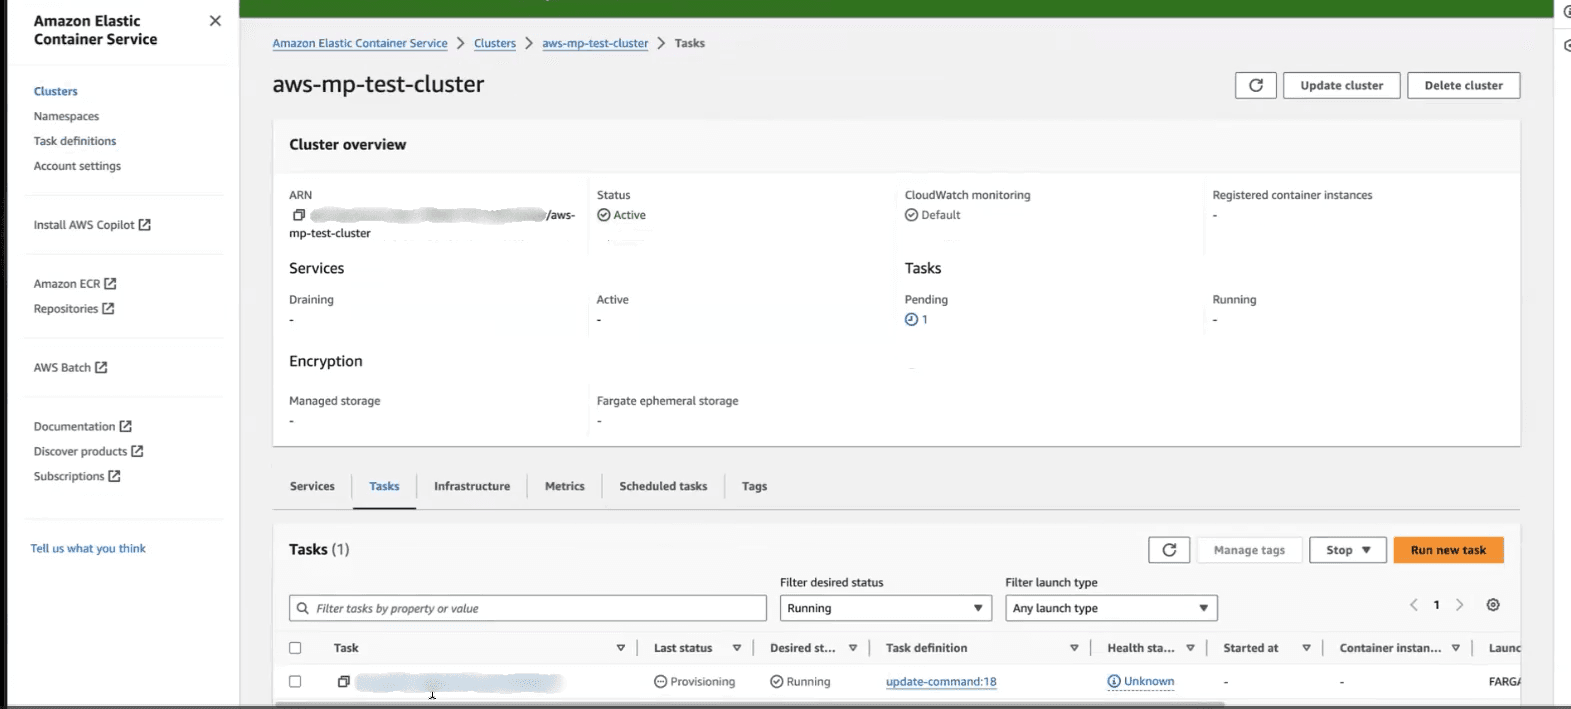Open the Filter desired status dropdown
The width and height of the screenshot is (1571, 709).
click(885, 608)
